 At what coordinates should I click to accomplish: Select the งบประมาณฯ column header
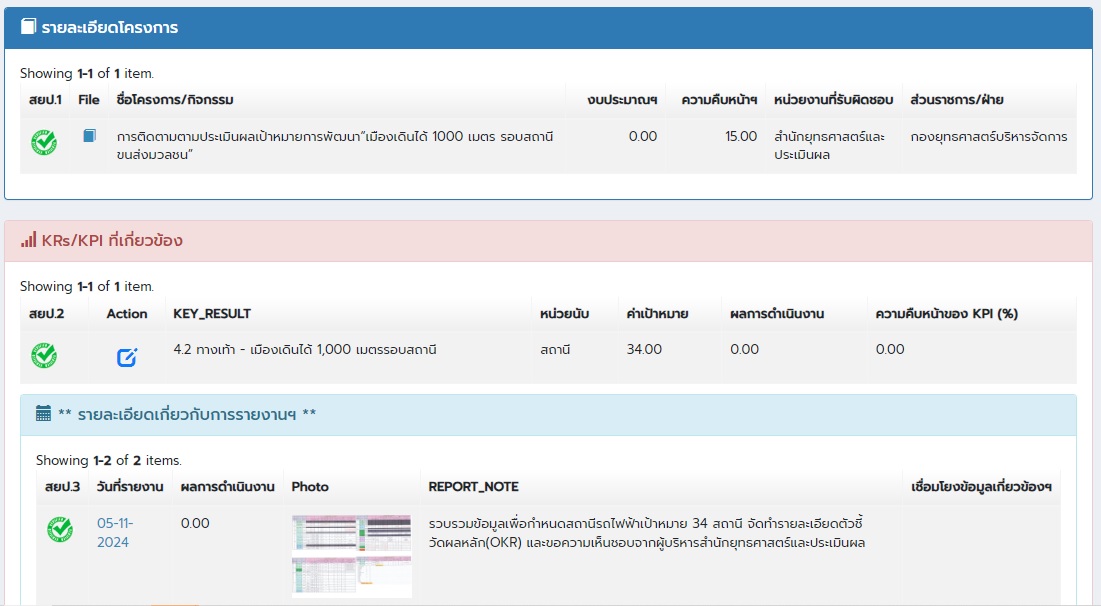coord(622,100)
